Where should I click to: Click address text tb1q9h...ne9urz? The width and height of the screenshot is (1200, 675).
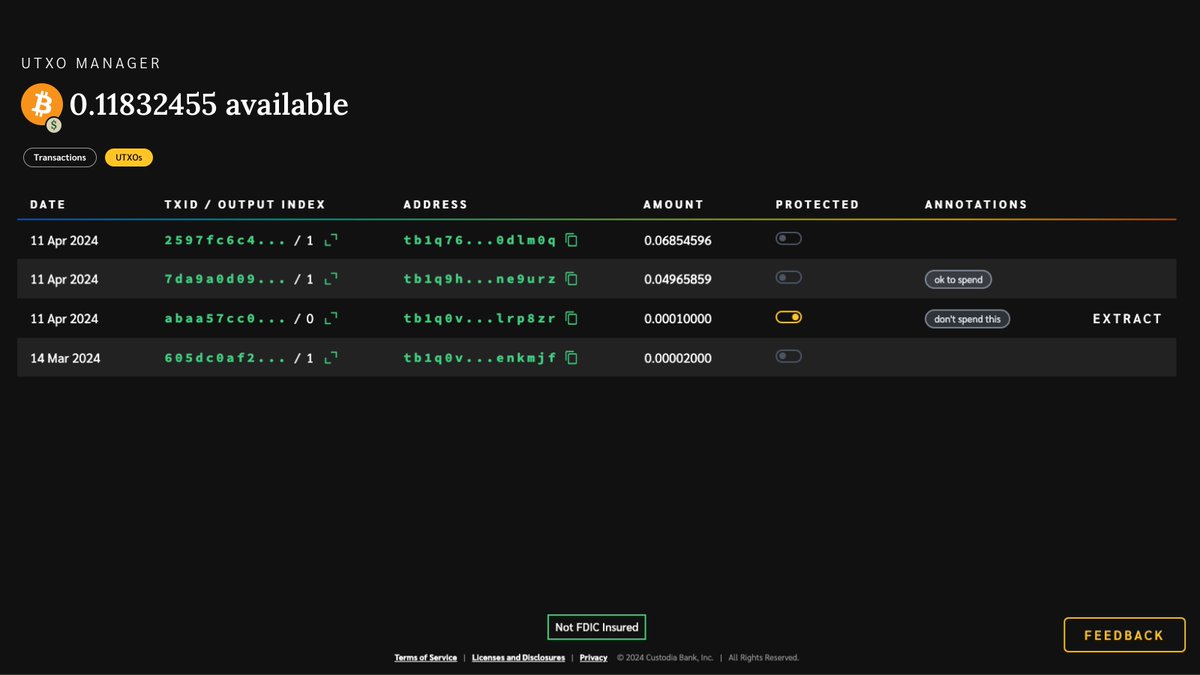coord(480,279)
